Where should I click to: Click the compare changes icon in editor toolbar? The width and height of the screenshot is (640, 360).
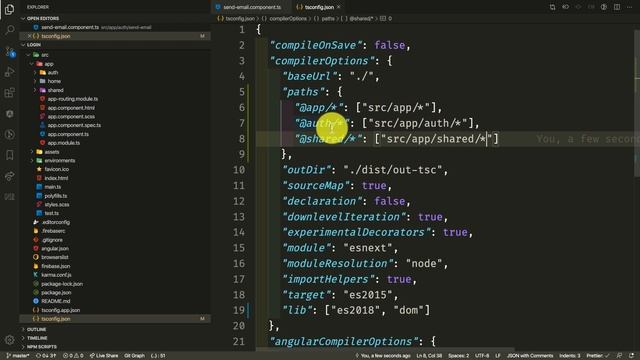(552, 7)
